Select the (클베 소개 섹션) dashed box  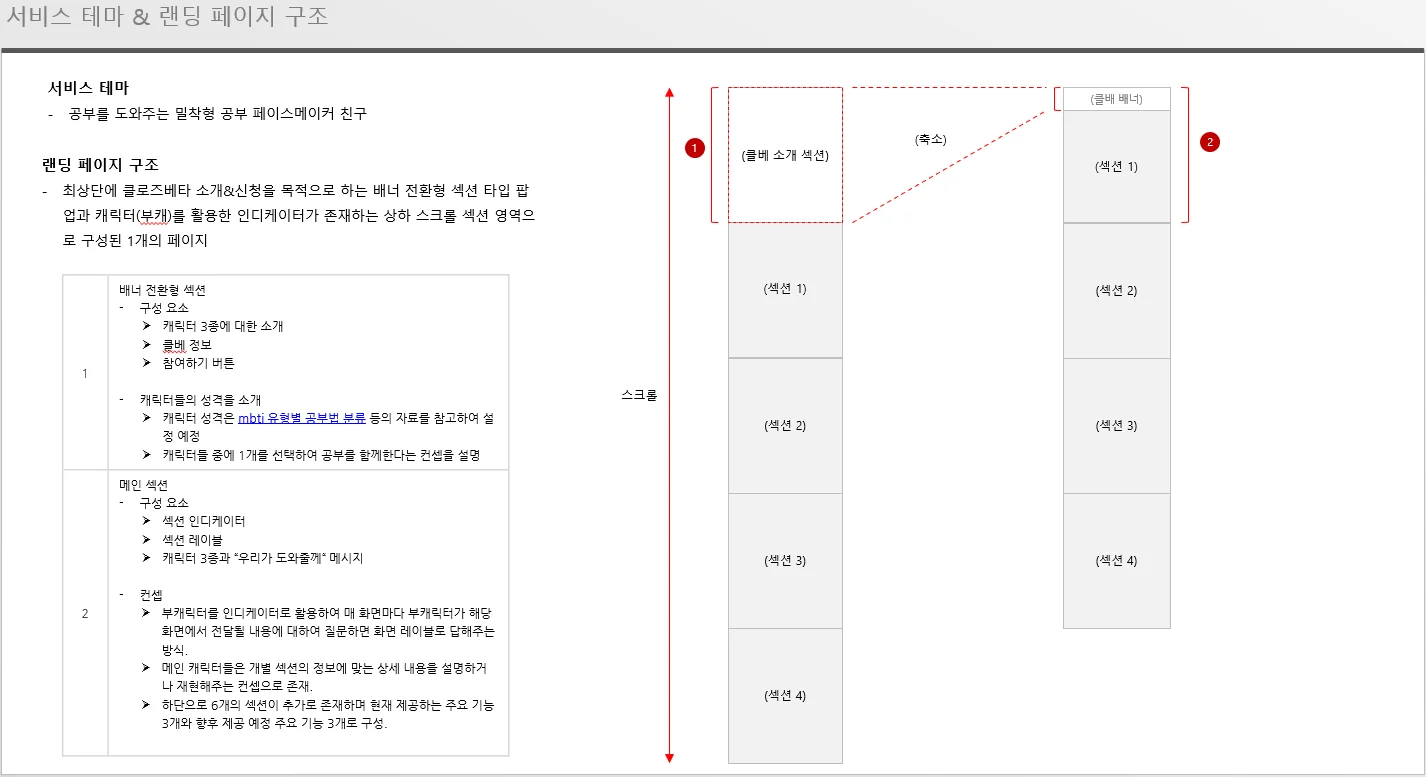pyautogui.click(x=785, y=155)
